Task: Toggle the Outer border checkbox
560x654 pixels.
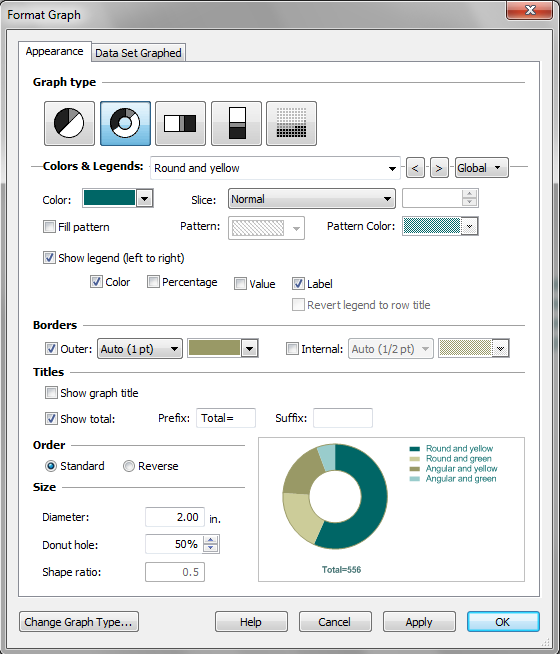Action: coord(51,349)
